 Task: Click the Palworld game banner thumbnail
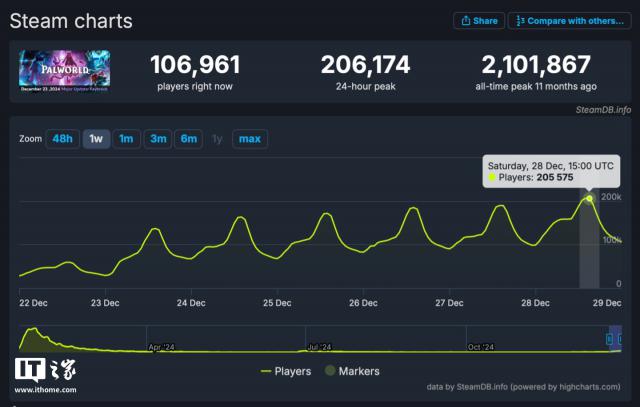[65, 71]
